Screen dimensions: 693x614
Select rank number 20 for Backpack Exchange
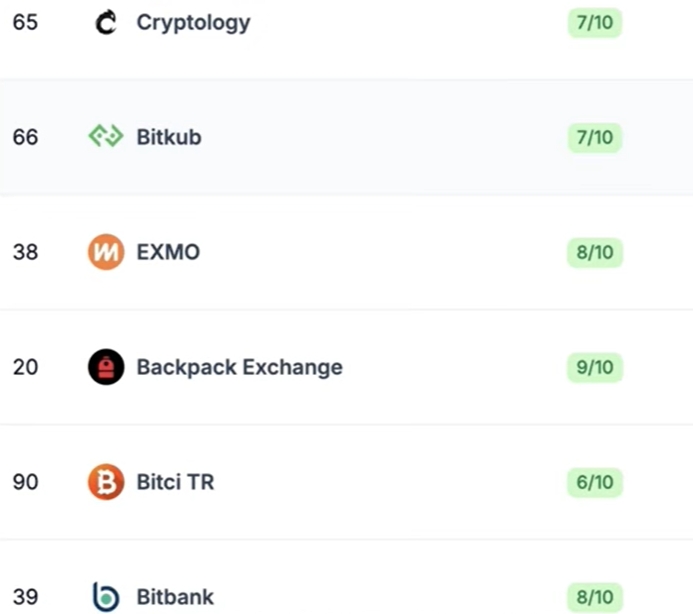point(25,367)
